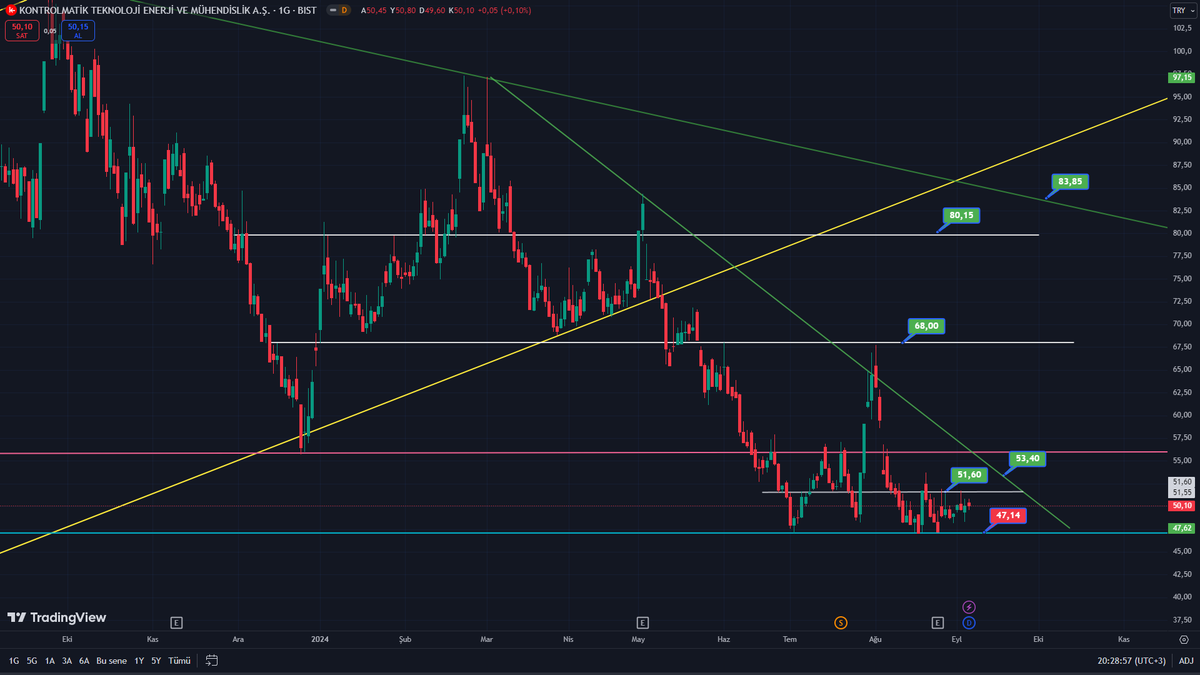Click the blue dividend D marker
The height and width of the screenshot is (675, 1200).
point(969,622)
